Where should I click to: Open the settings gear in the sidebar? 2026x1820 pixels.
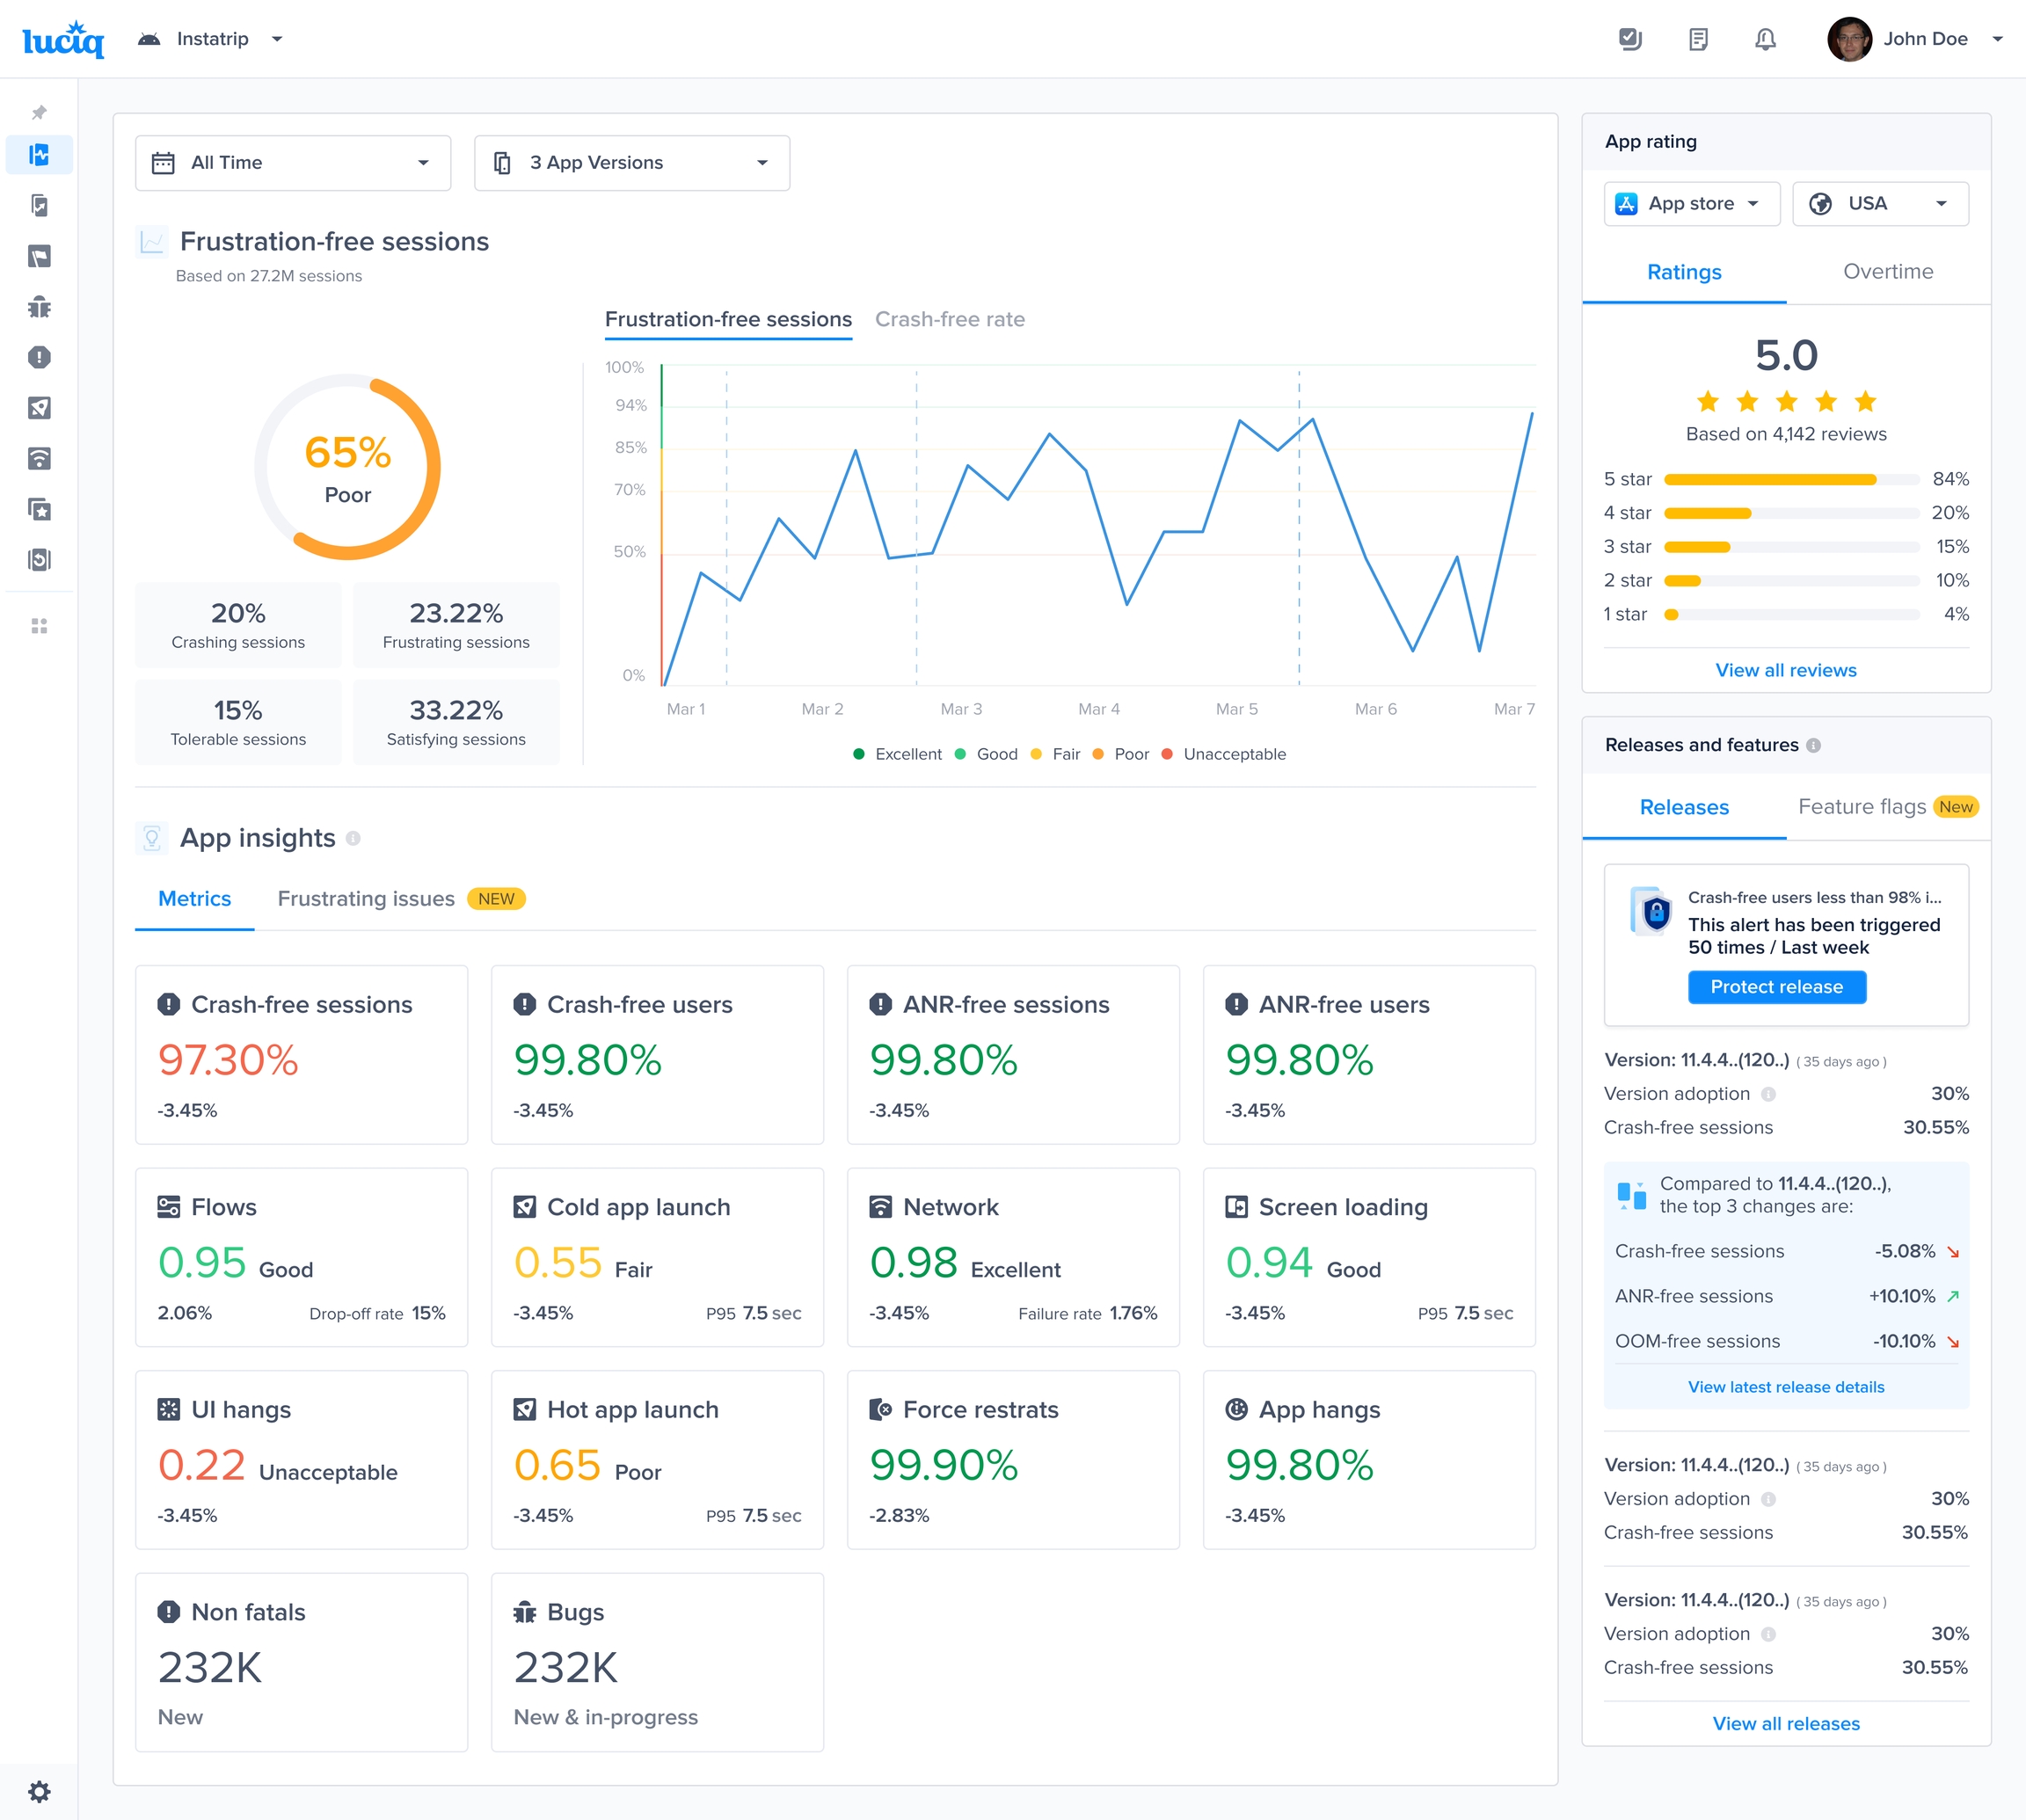point(39,1791)
